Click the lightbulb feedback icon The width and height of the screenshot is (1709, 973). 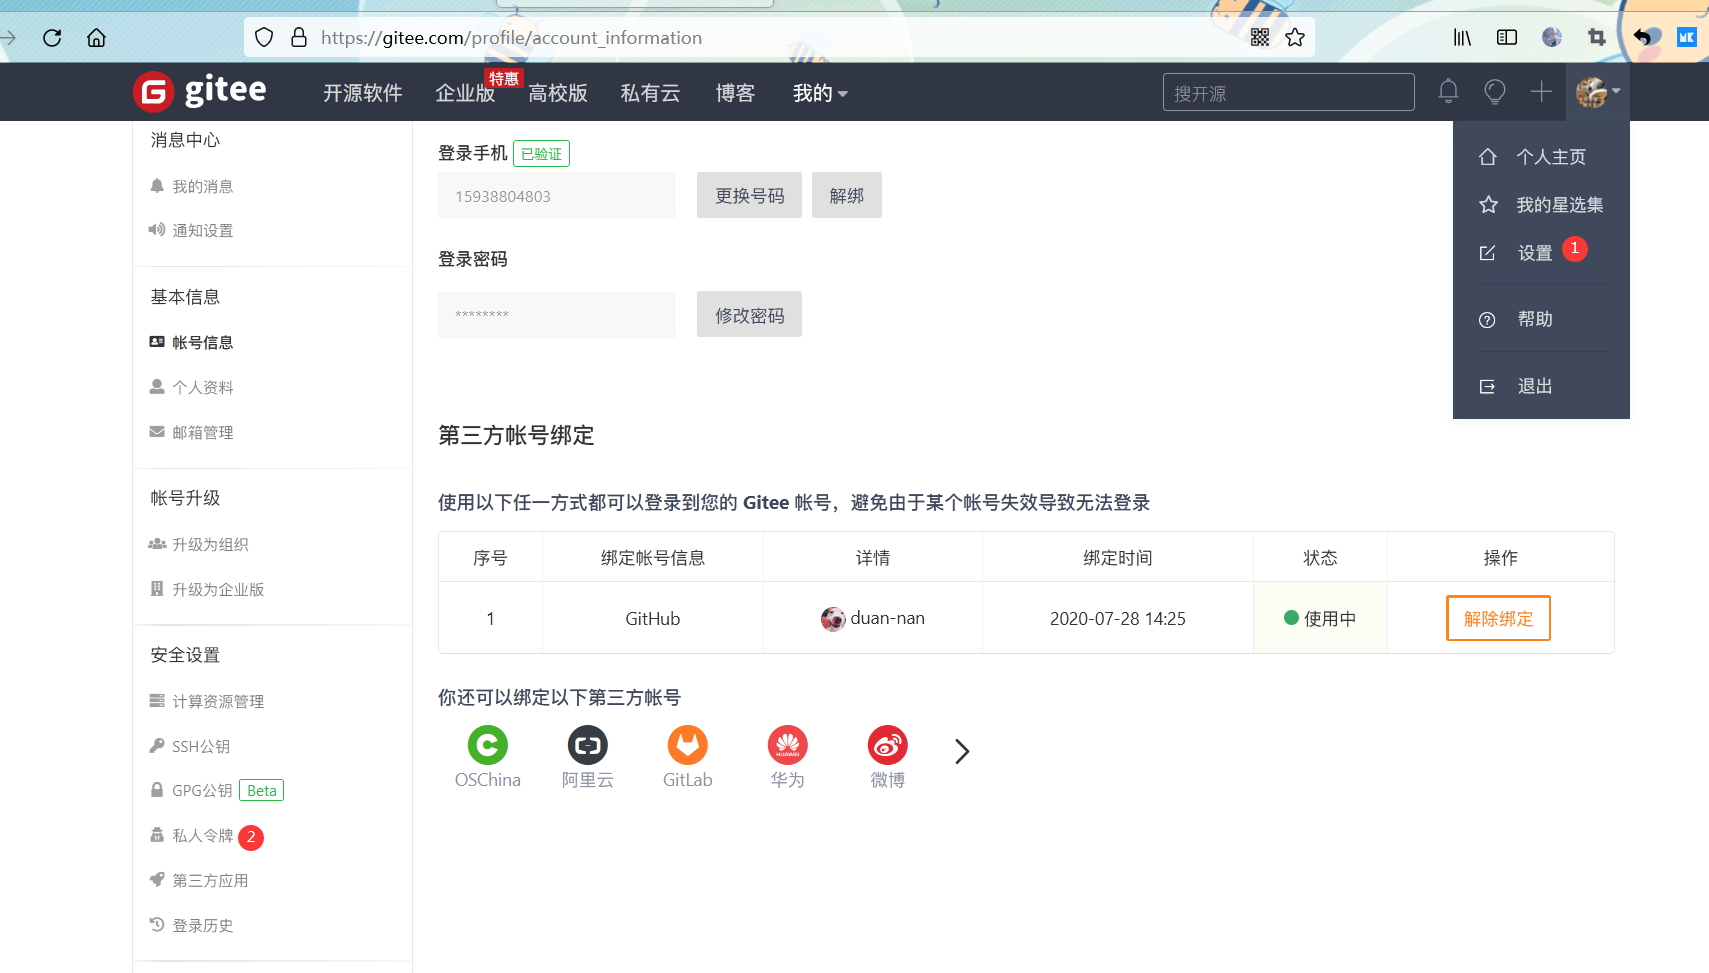tap(1494, 91)
